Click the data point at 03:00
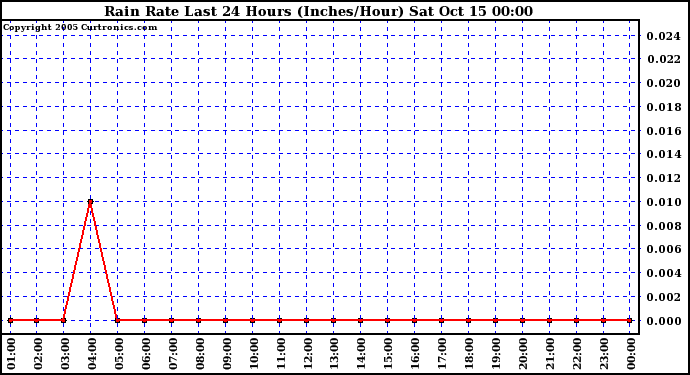The width and height of the screenshot is (690, 375). tap(63, 320)
